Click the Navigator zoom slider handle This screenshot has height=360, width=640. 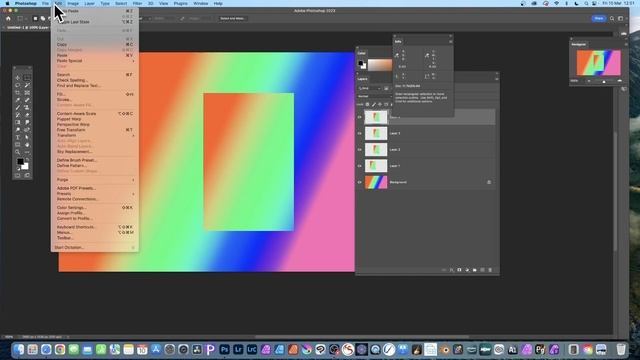click(x=604, y=81)
